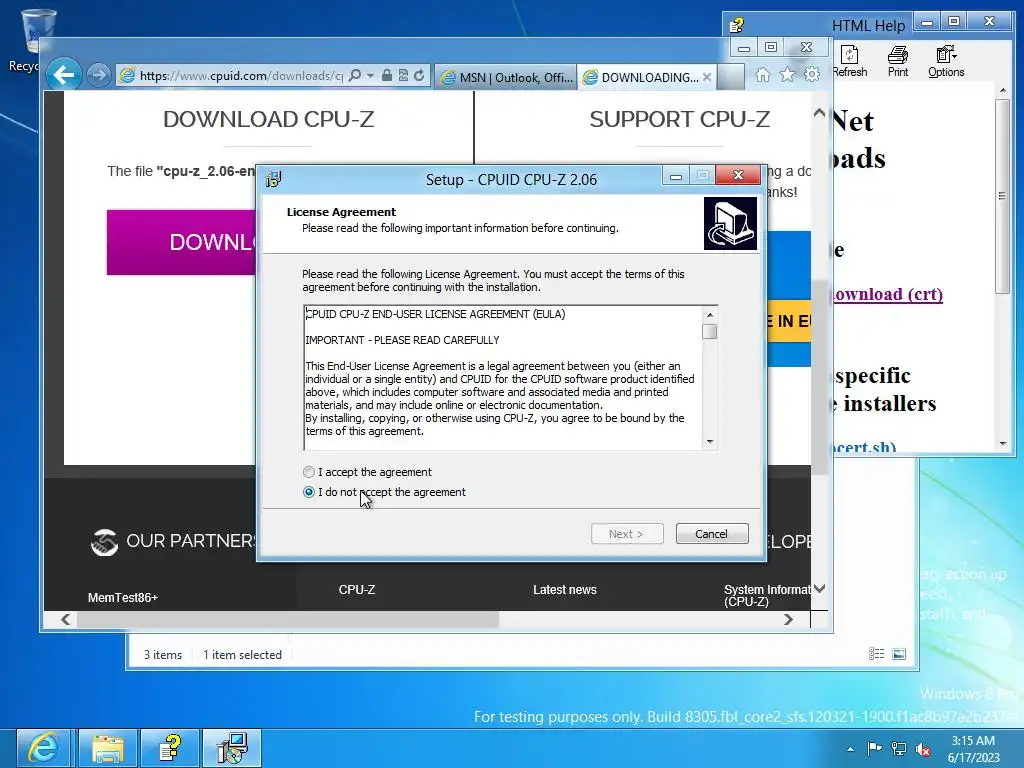Click the page vertical scroll down chevron
The width and height of the screenshot is (1024, 768).
(820, 588)
